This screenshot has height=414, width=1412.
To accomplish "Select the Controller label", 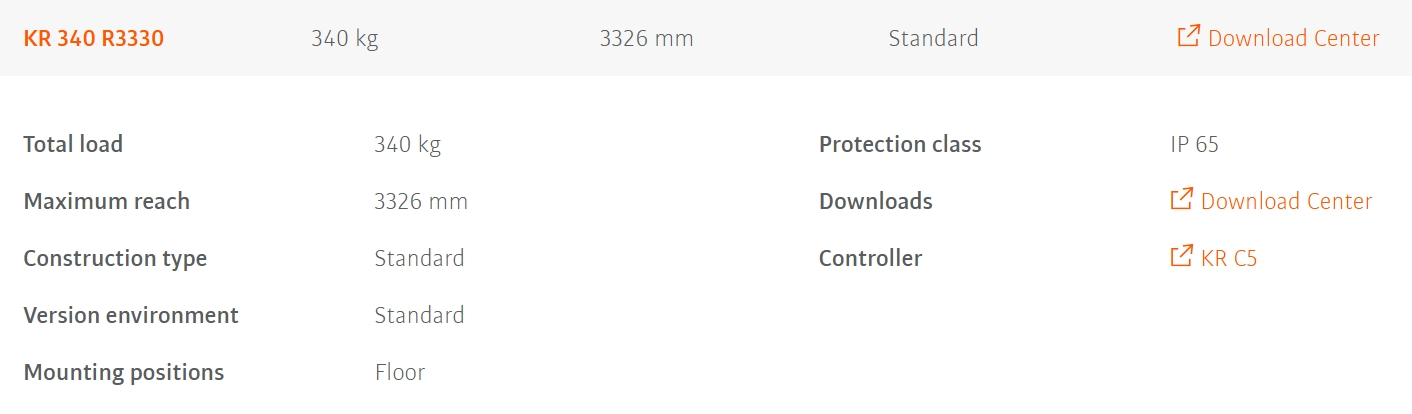I will [870, 258].
